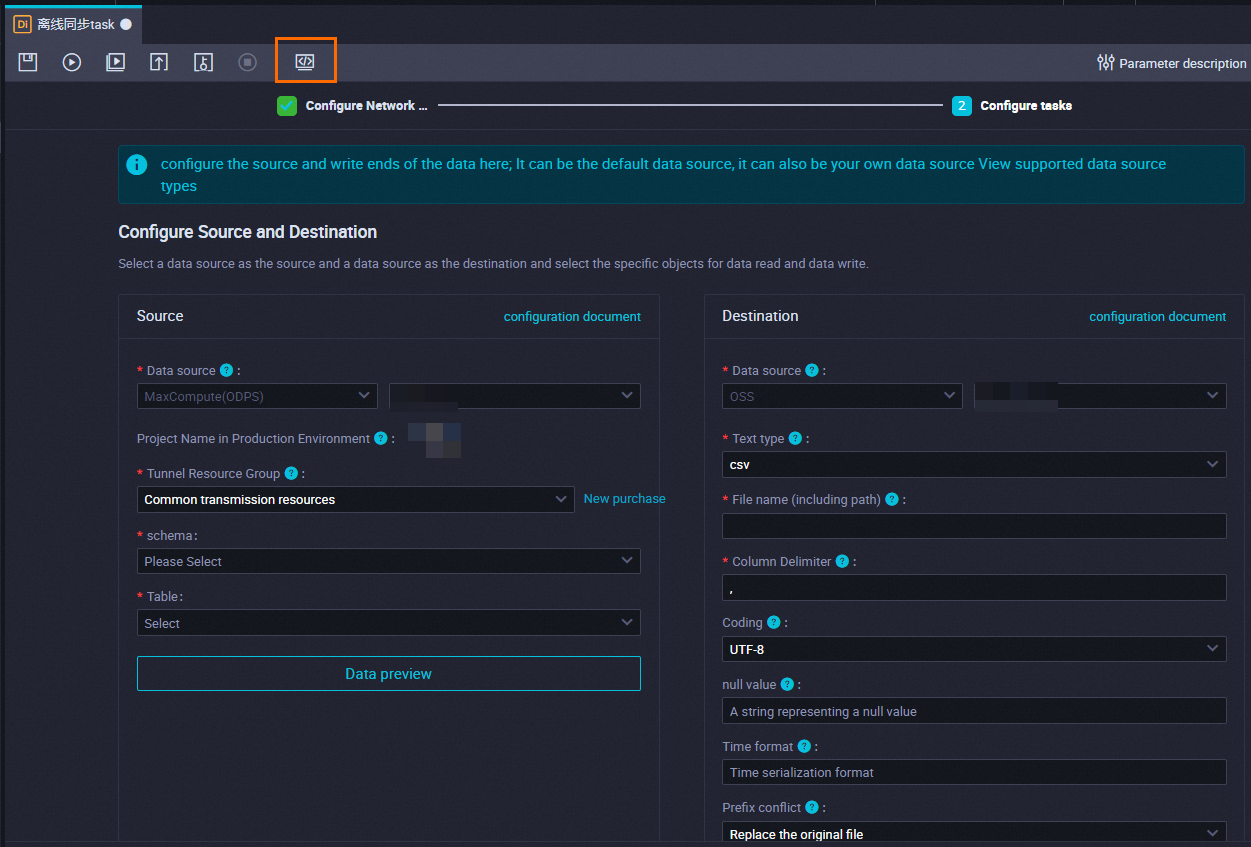Viewport: 1251px width, 847px height.
Task: Select the Run with parameters icon
Action: (x=115, y=62)
